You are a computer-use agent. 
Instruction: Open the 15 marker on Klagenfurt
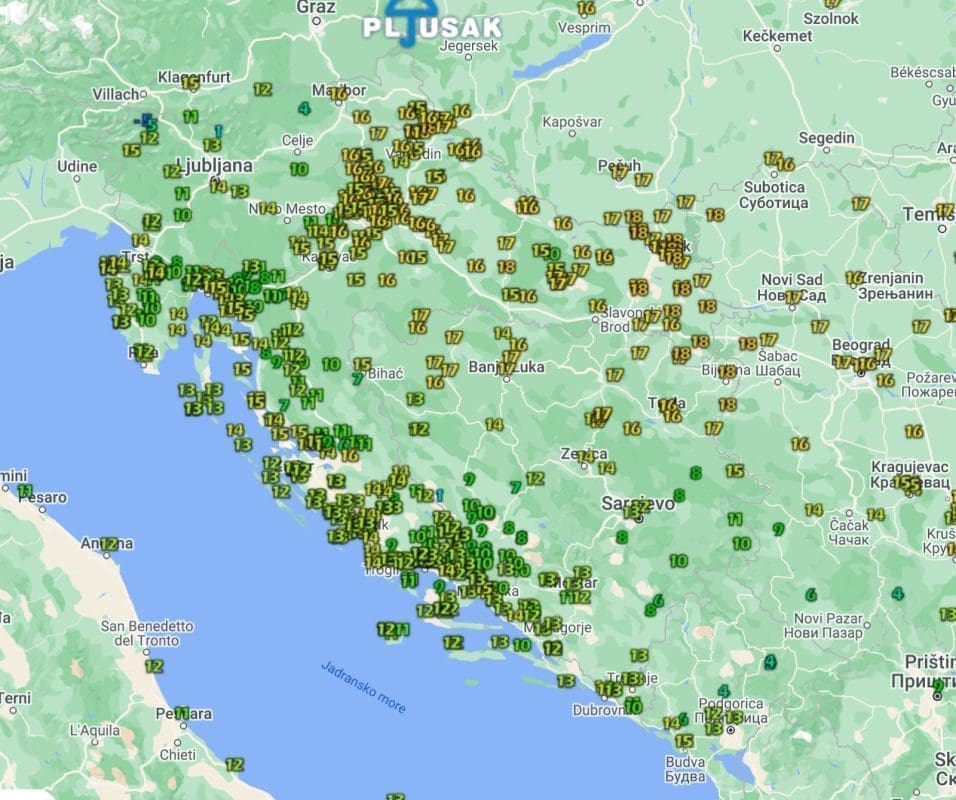[x=190, y=83]
